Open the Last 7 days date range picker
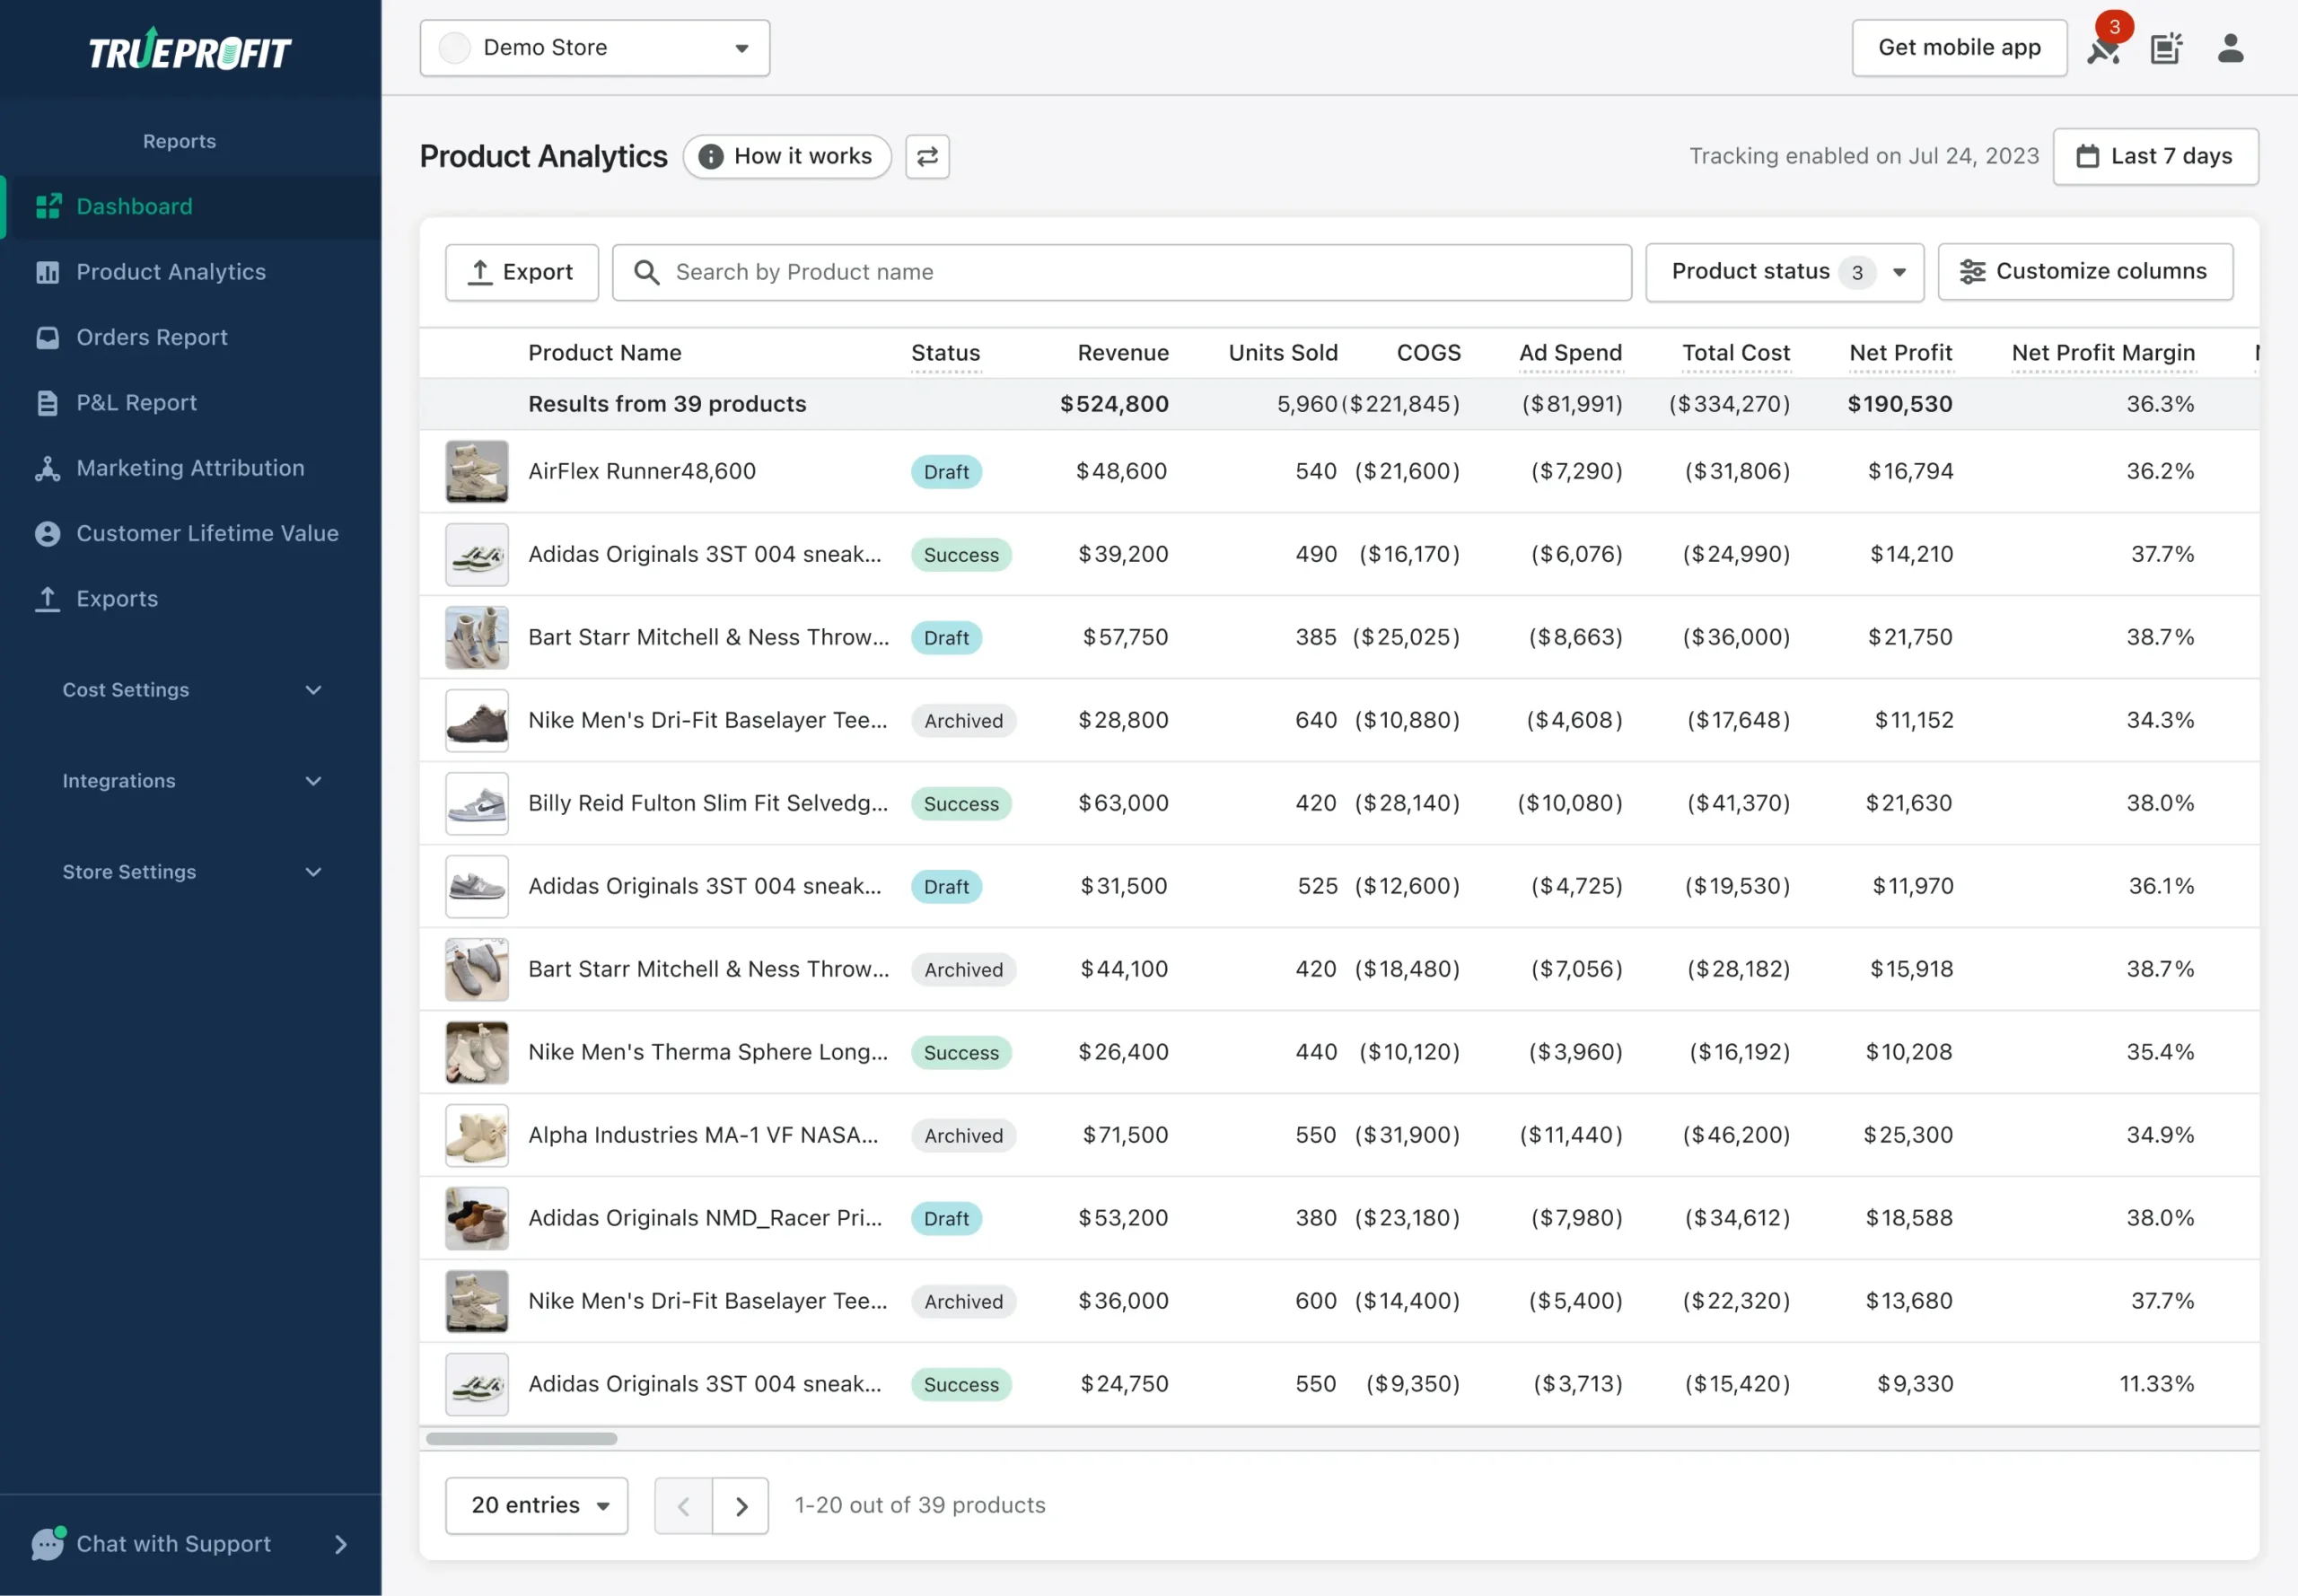 point(2156,156)
